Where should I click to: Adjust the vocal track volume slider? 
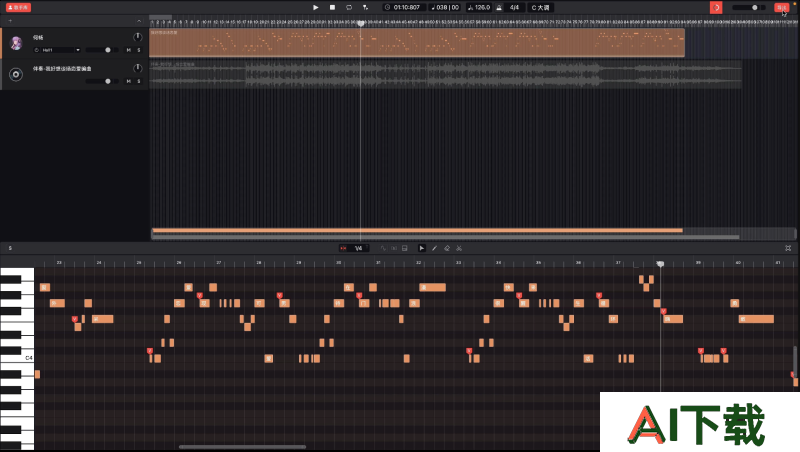point(102,50)
